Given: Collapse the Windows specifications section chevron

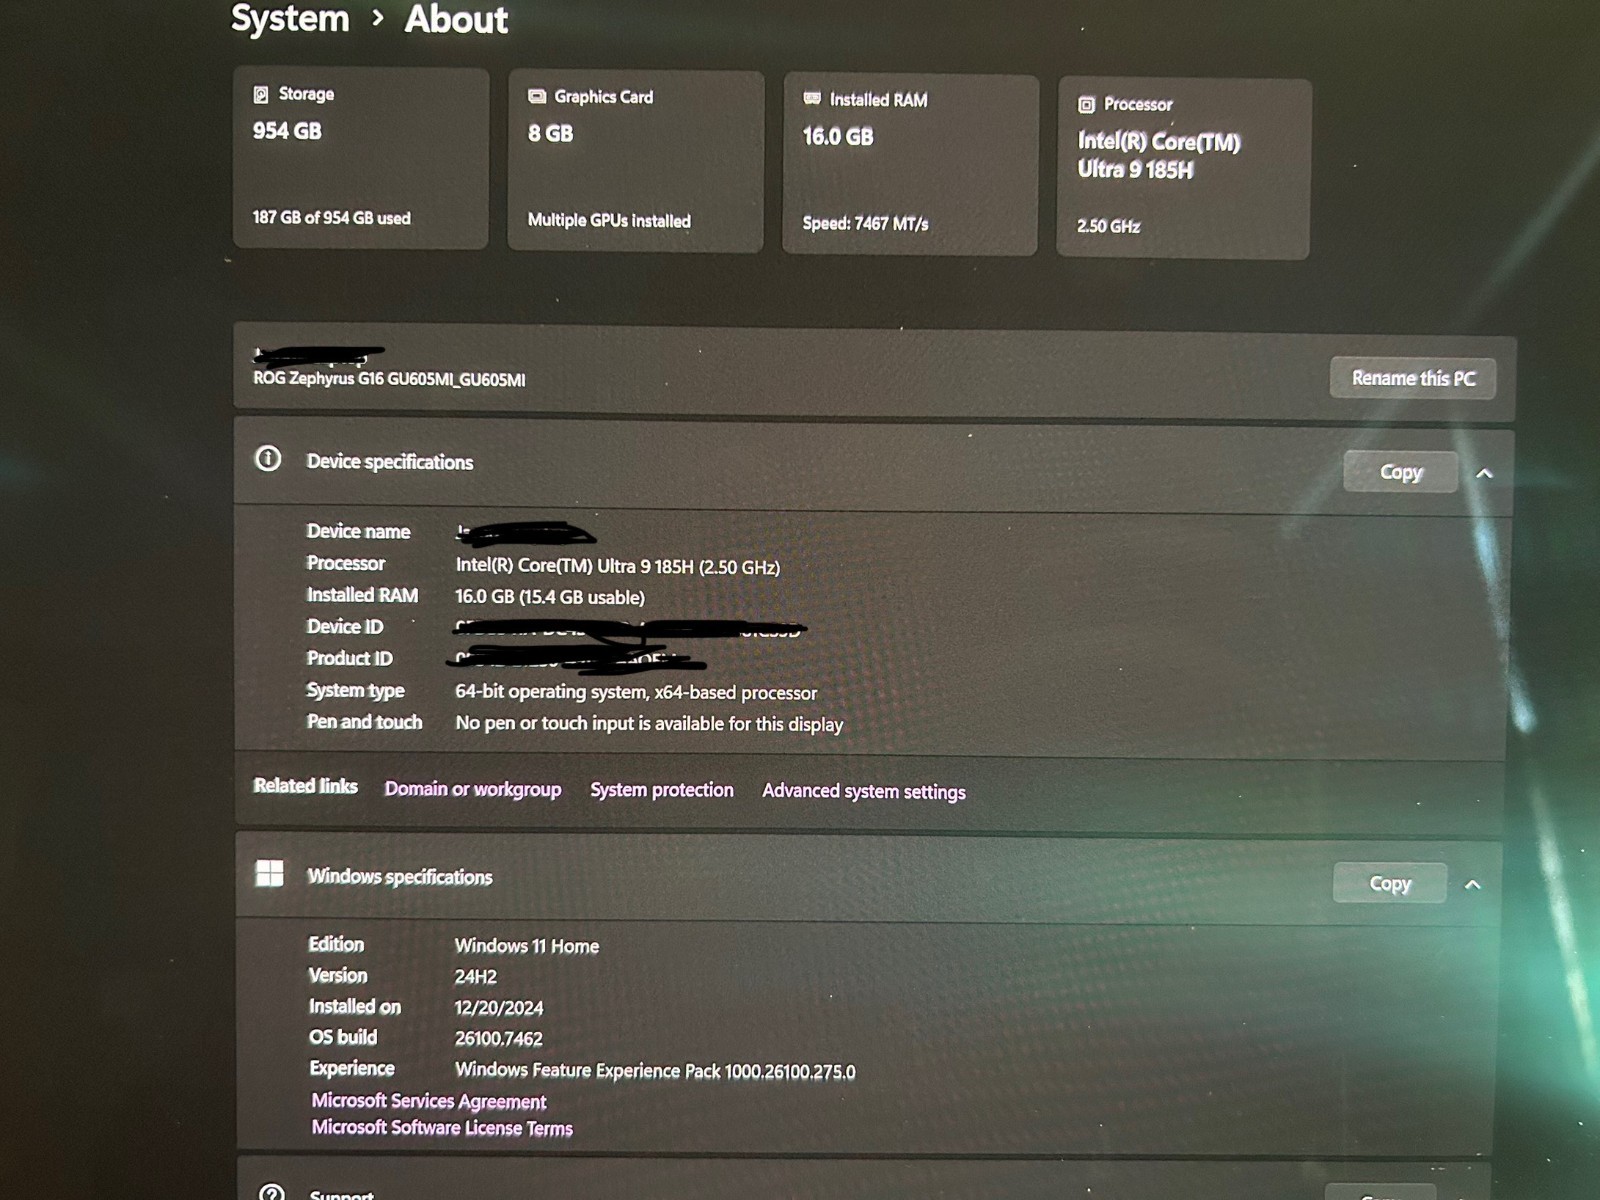Looking at the screenshot, I should click(x=1473, y=884).
